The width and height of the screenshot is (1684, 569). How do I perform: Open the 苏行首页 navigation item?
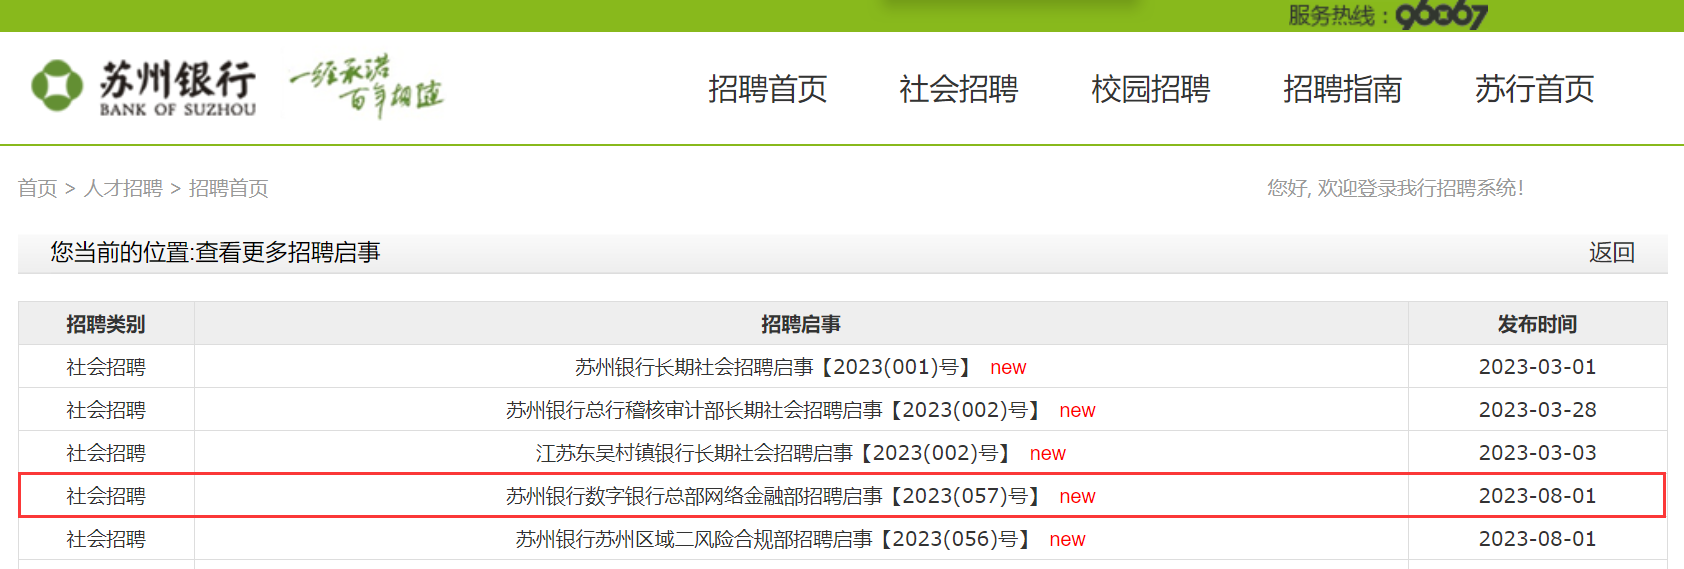pyautogui.click(x=1535, y=89)
